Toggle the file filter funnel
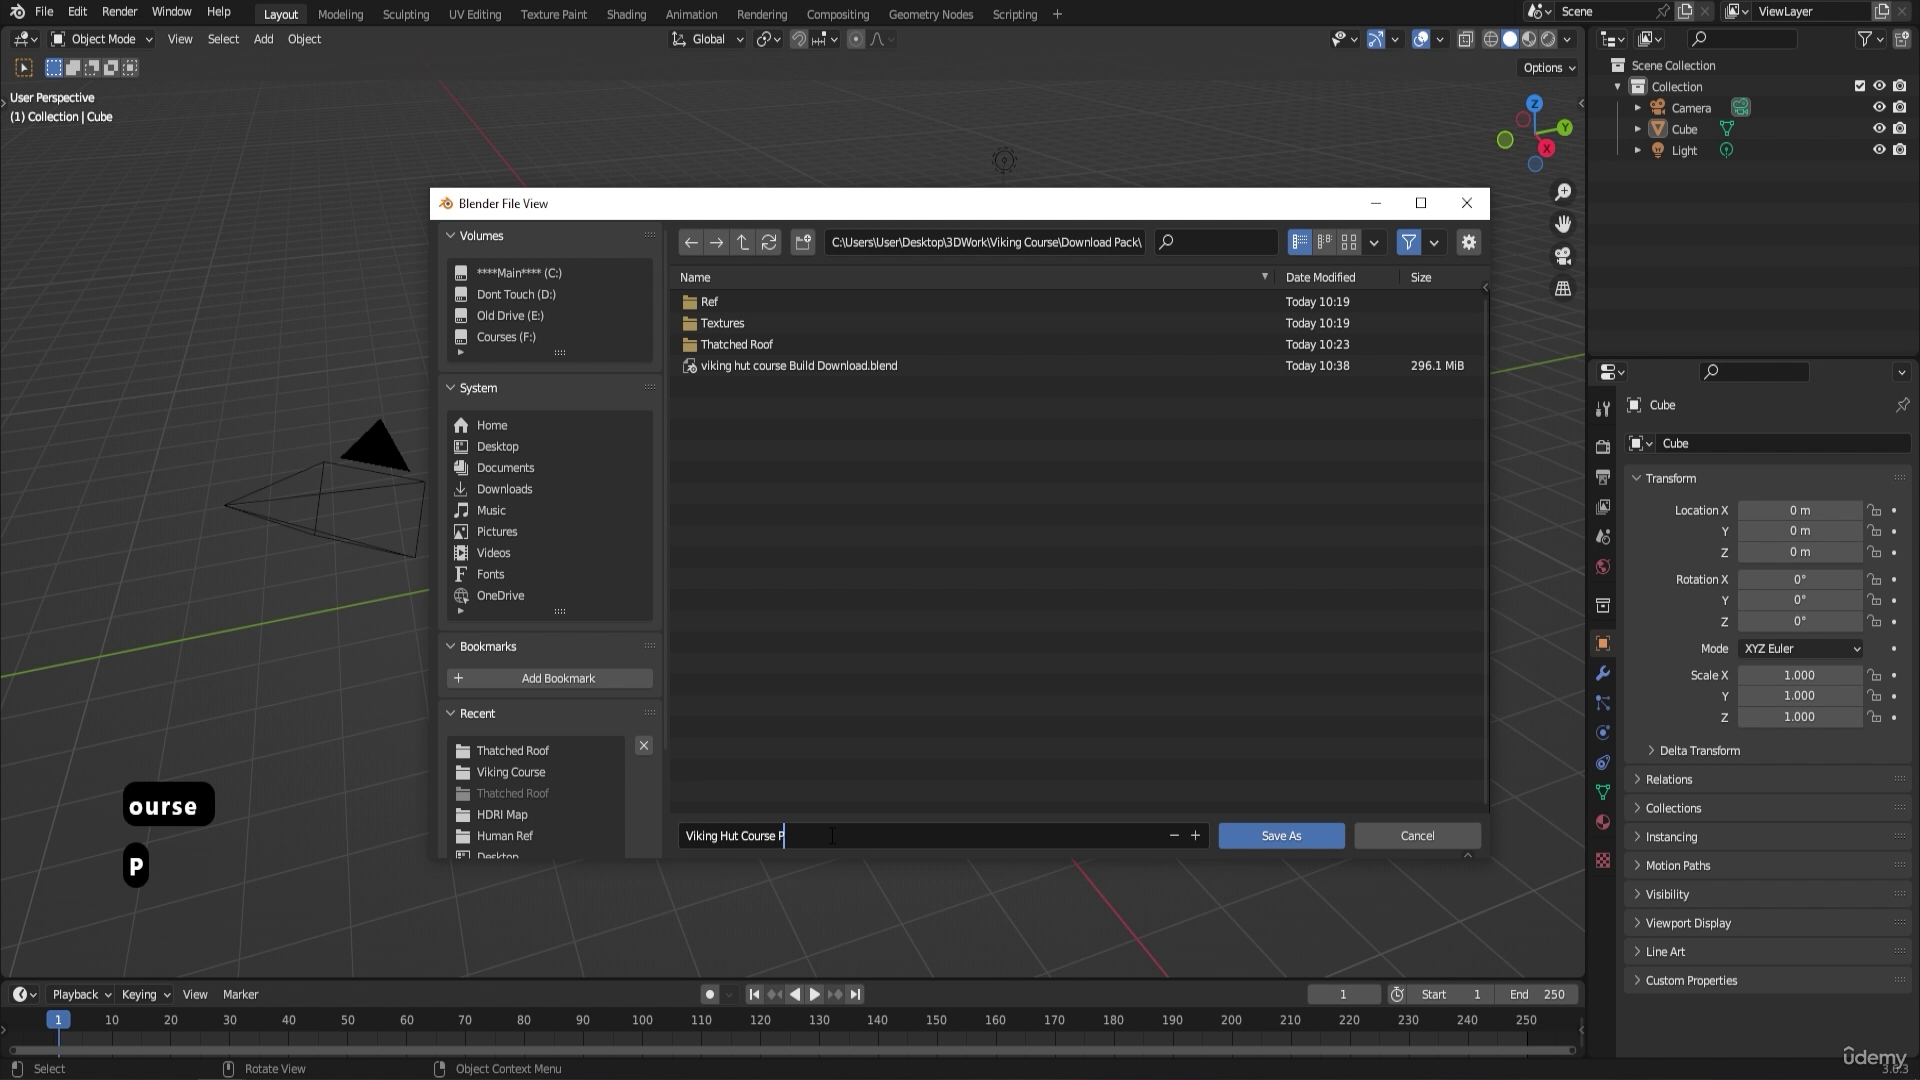The width and height of the screenshot is (1920, 1080). (1408, 242)
